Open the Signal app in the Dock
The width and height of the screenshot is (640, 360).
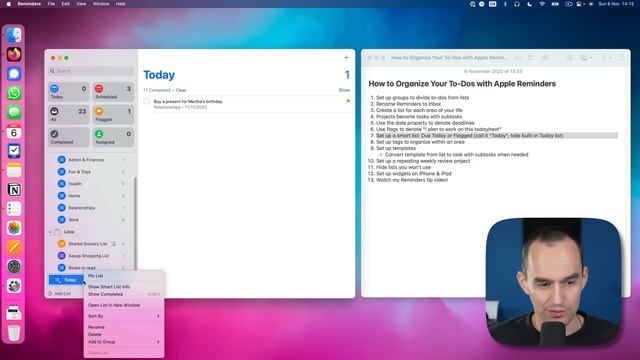[14, 74]
